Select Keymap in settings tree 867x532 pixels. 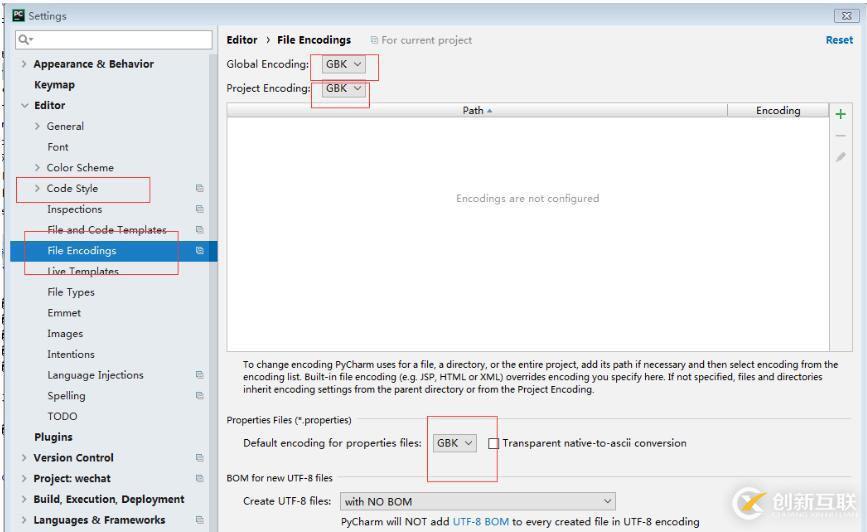tap(54, 85)
